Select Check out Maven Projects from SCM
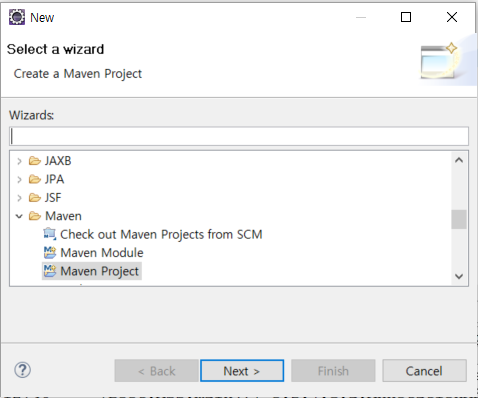478x398 pixels. coord(161,234)
